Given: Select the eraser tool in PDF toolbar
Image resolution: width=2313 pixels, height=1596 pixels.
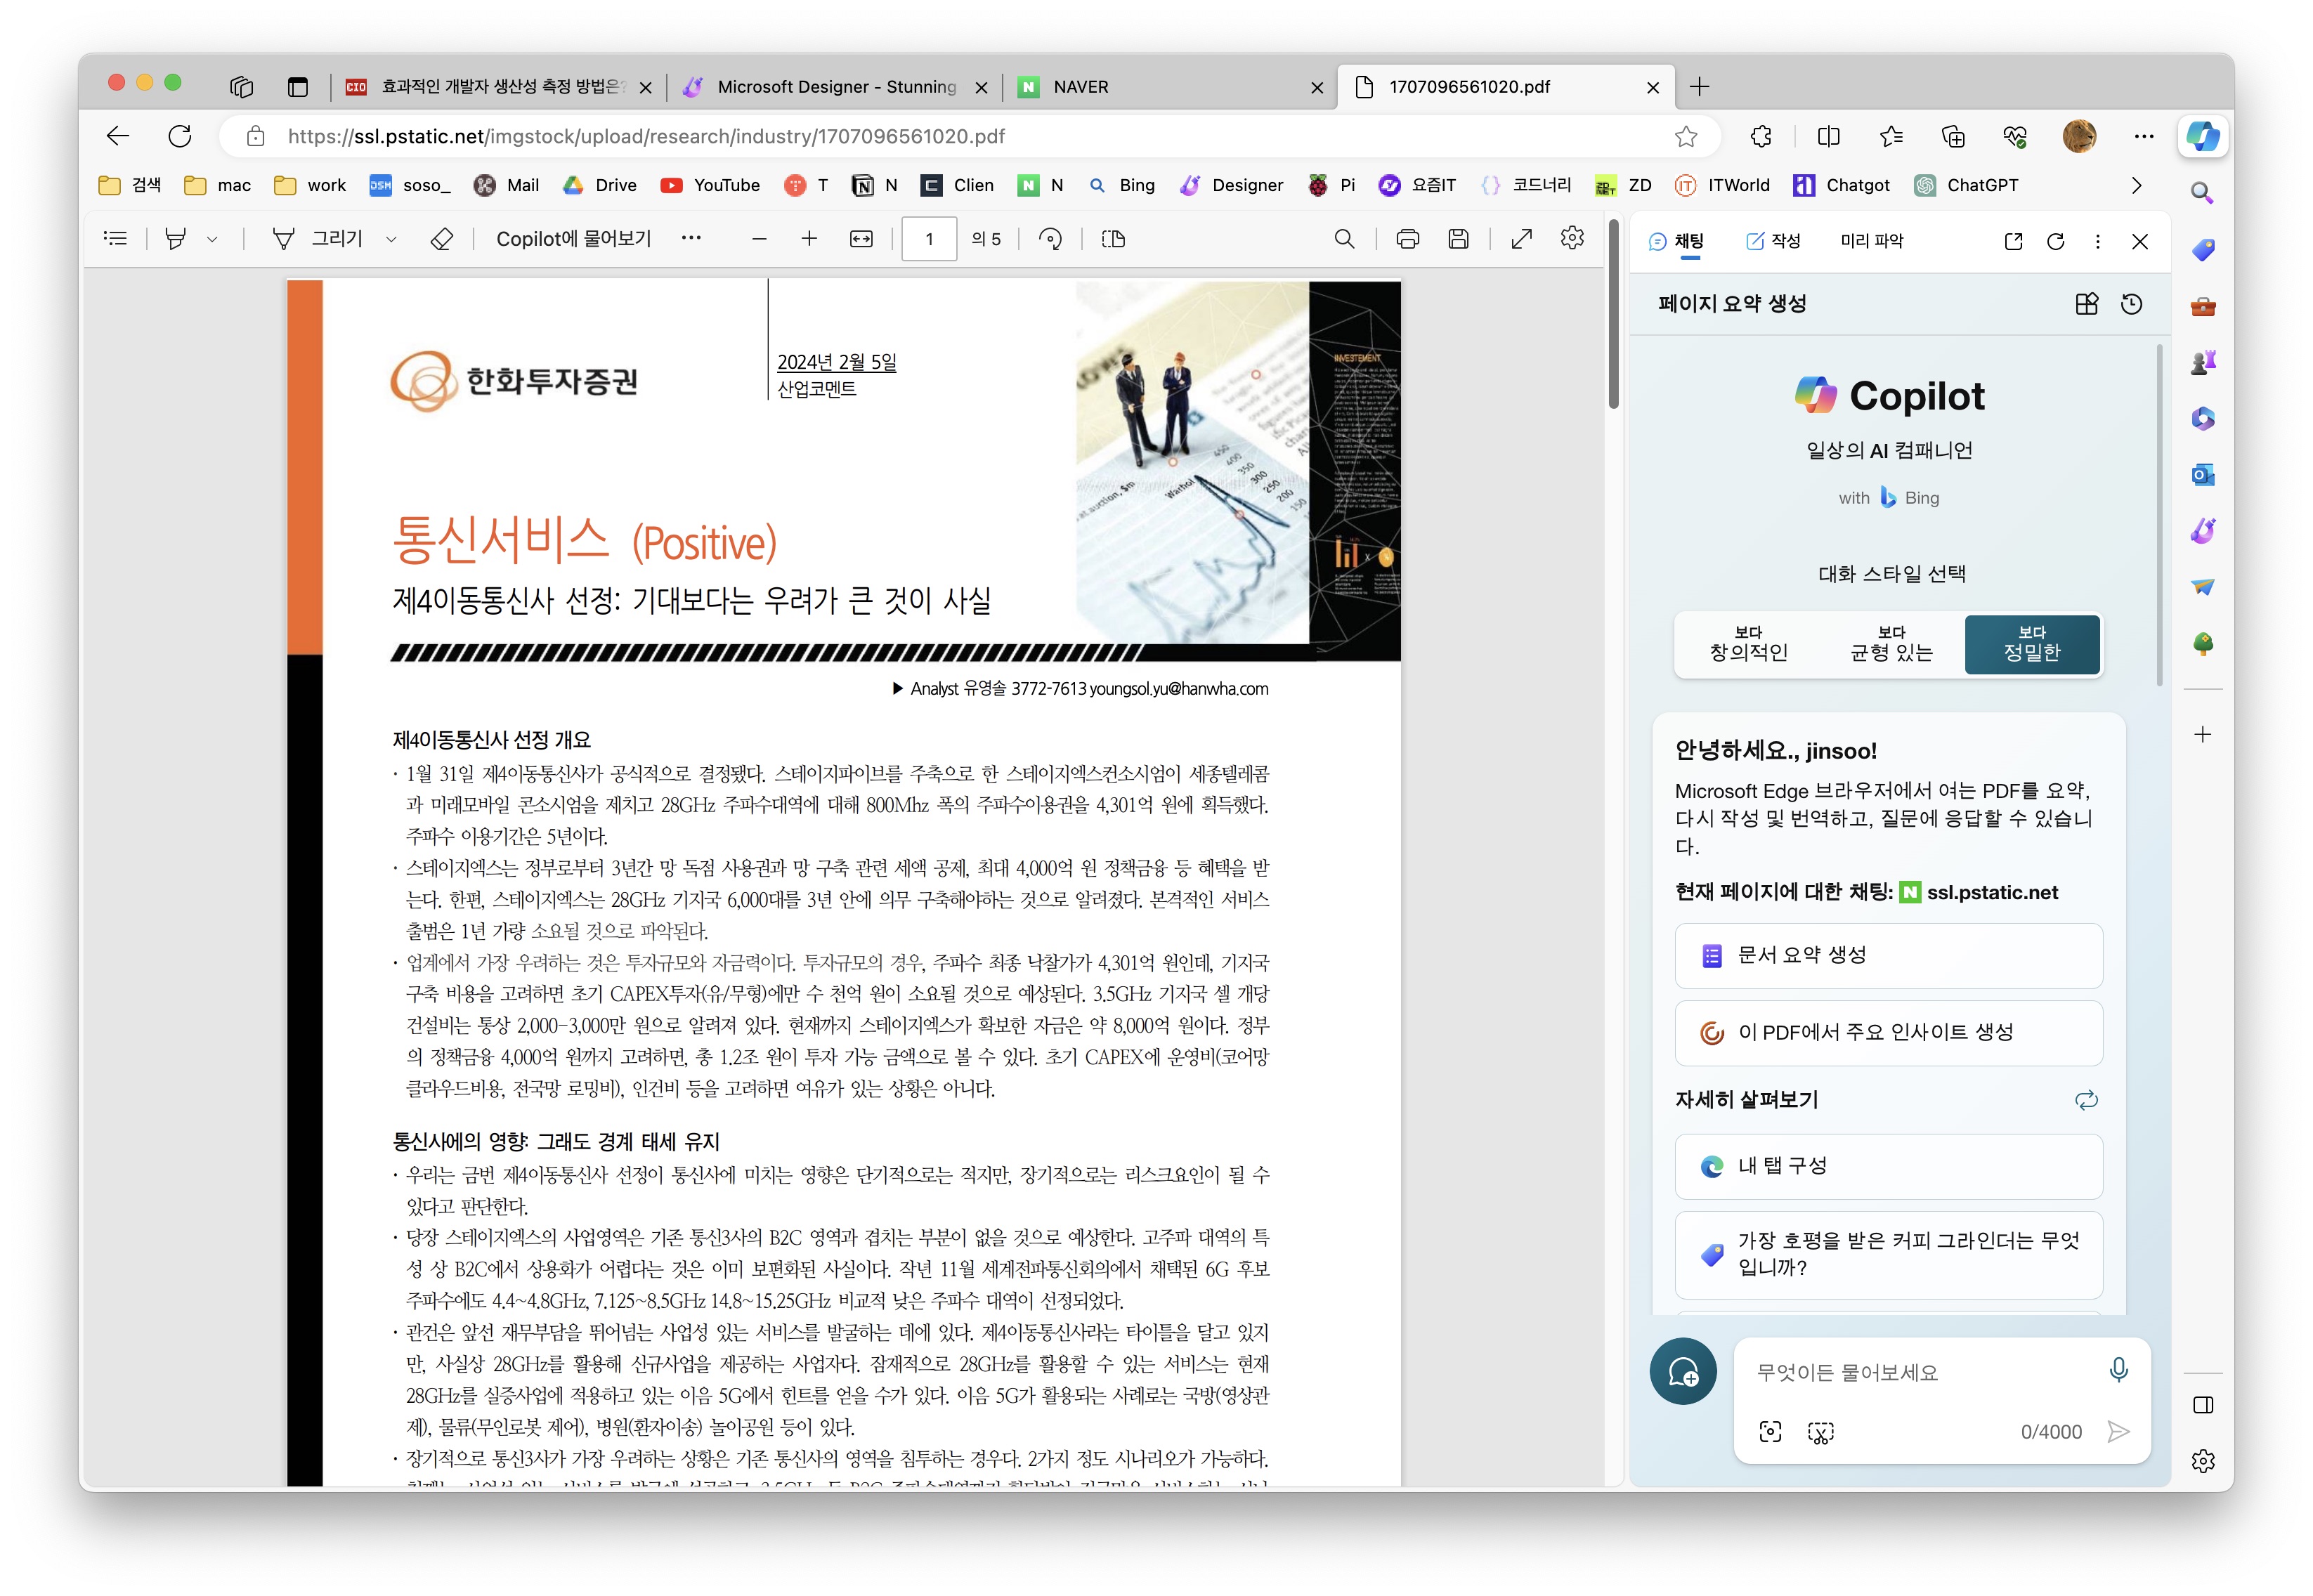Looking at the screenshot, I should [441, 239].
